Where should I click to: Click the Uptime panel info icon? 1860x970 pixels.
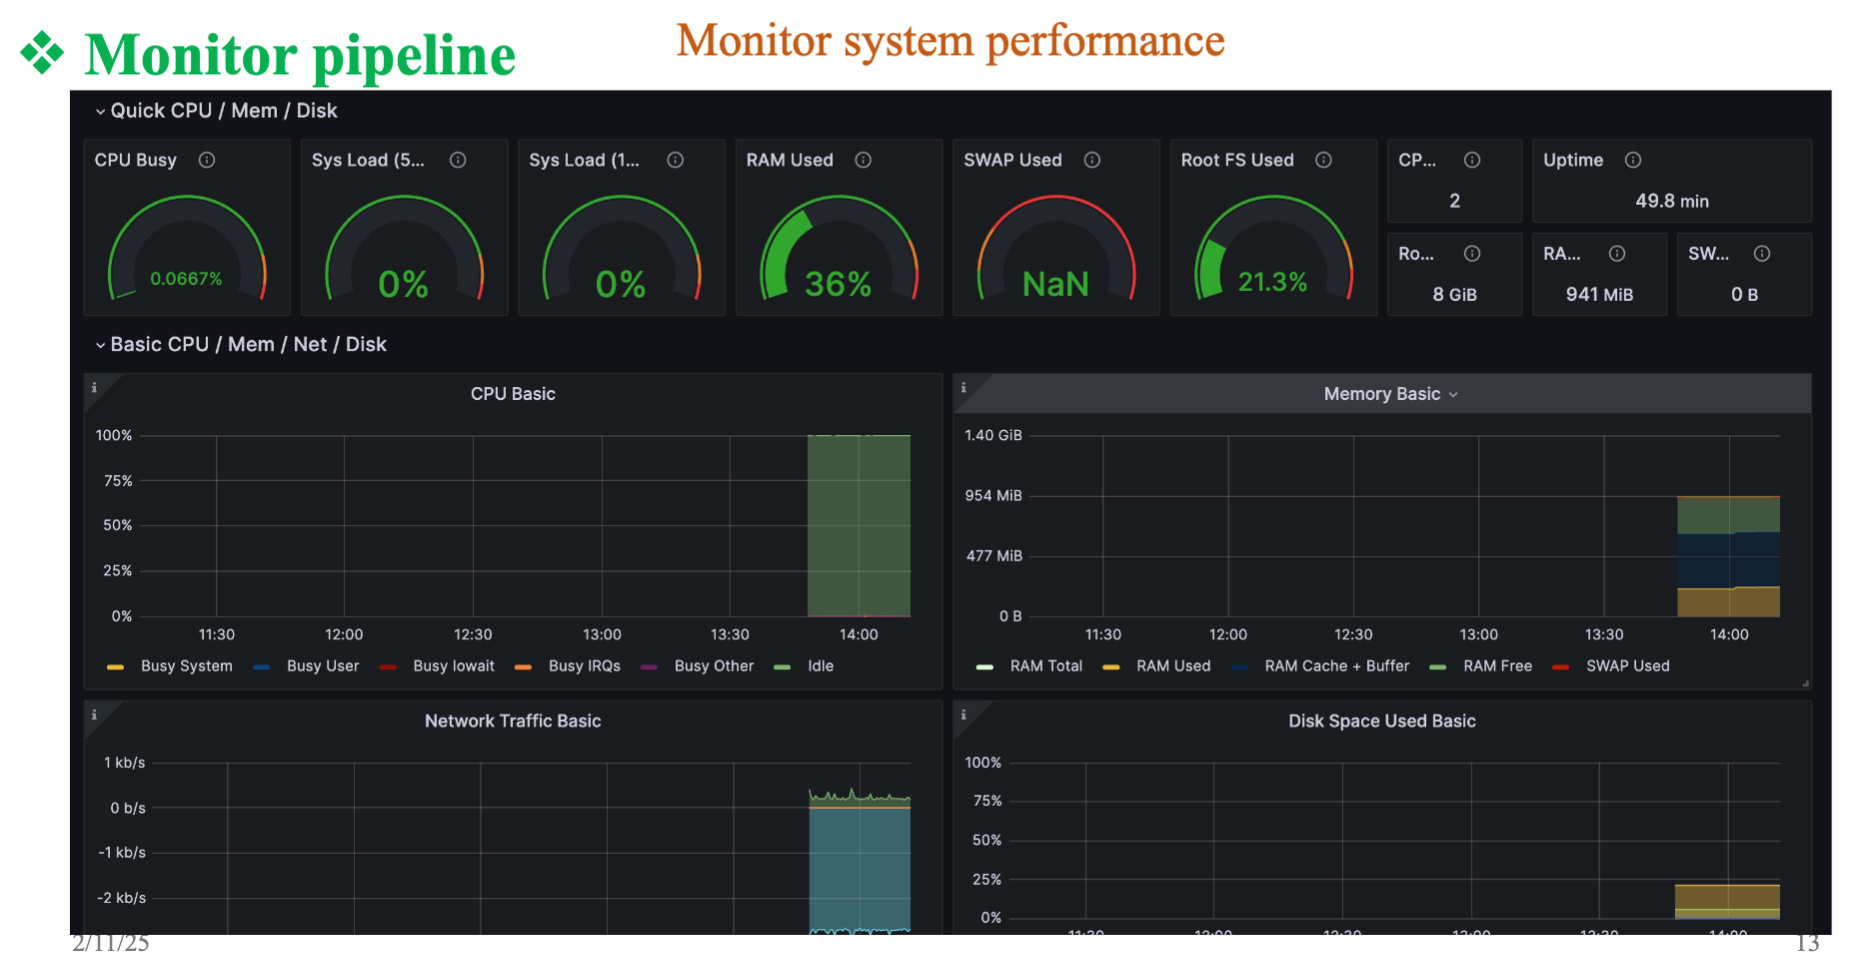pyautogui.click(x=1632, y=160)
